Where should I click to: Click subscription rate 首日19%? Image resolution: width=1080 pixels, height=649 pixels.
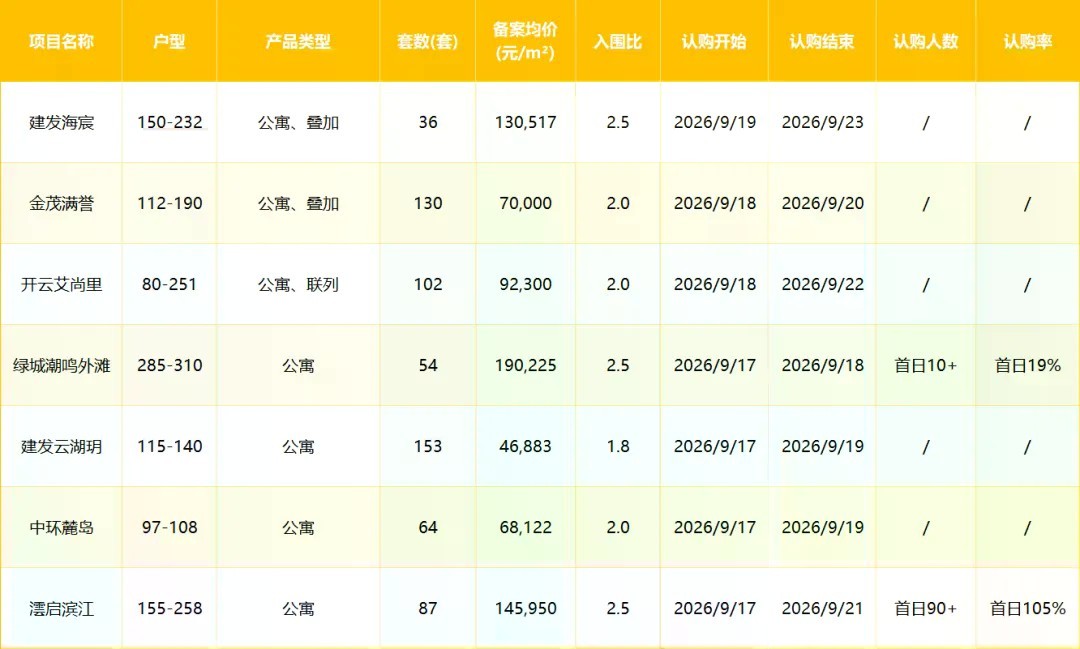point(1028,366)
